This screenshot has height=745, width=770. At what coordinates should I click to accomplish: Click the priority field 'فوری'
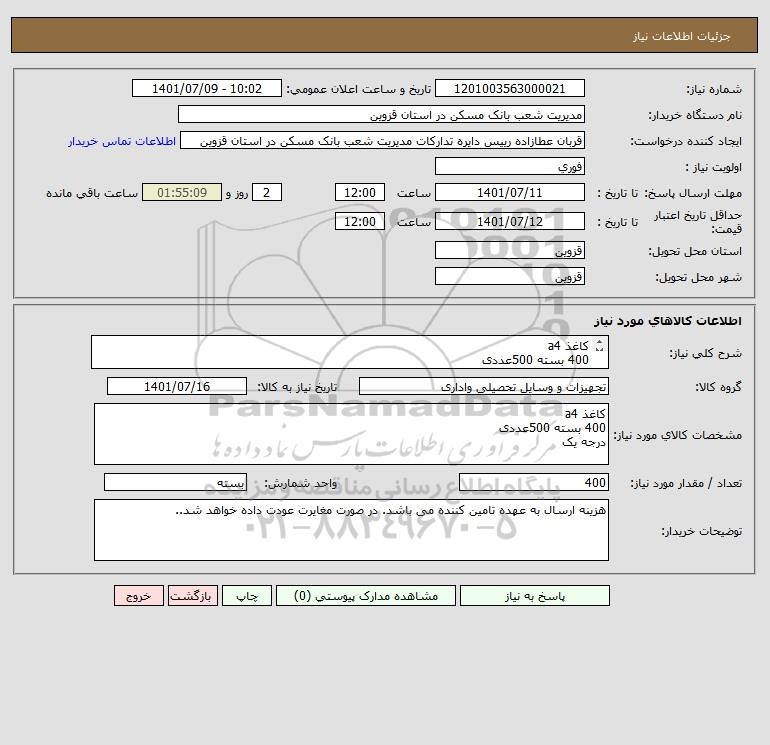pos(510,166)
